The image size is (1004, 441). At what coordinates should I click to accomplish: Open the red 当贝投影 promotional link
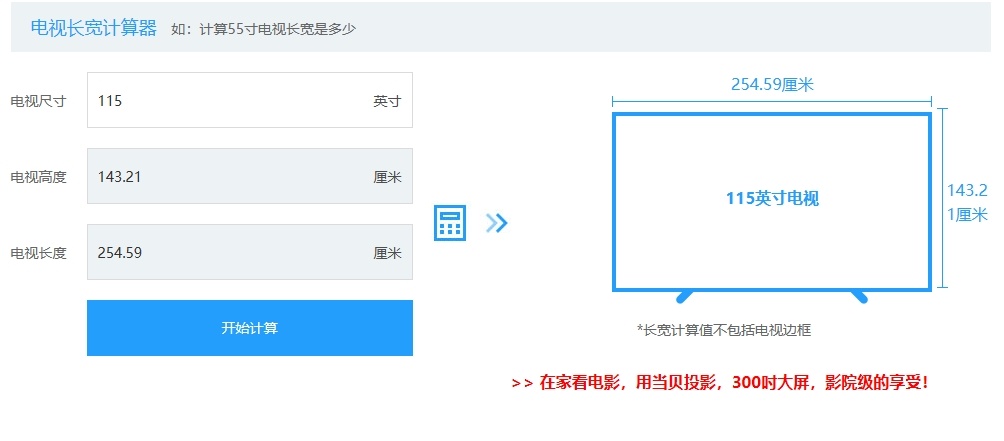click(720, 382)
